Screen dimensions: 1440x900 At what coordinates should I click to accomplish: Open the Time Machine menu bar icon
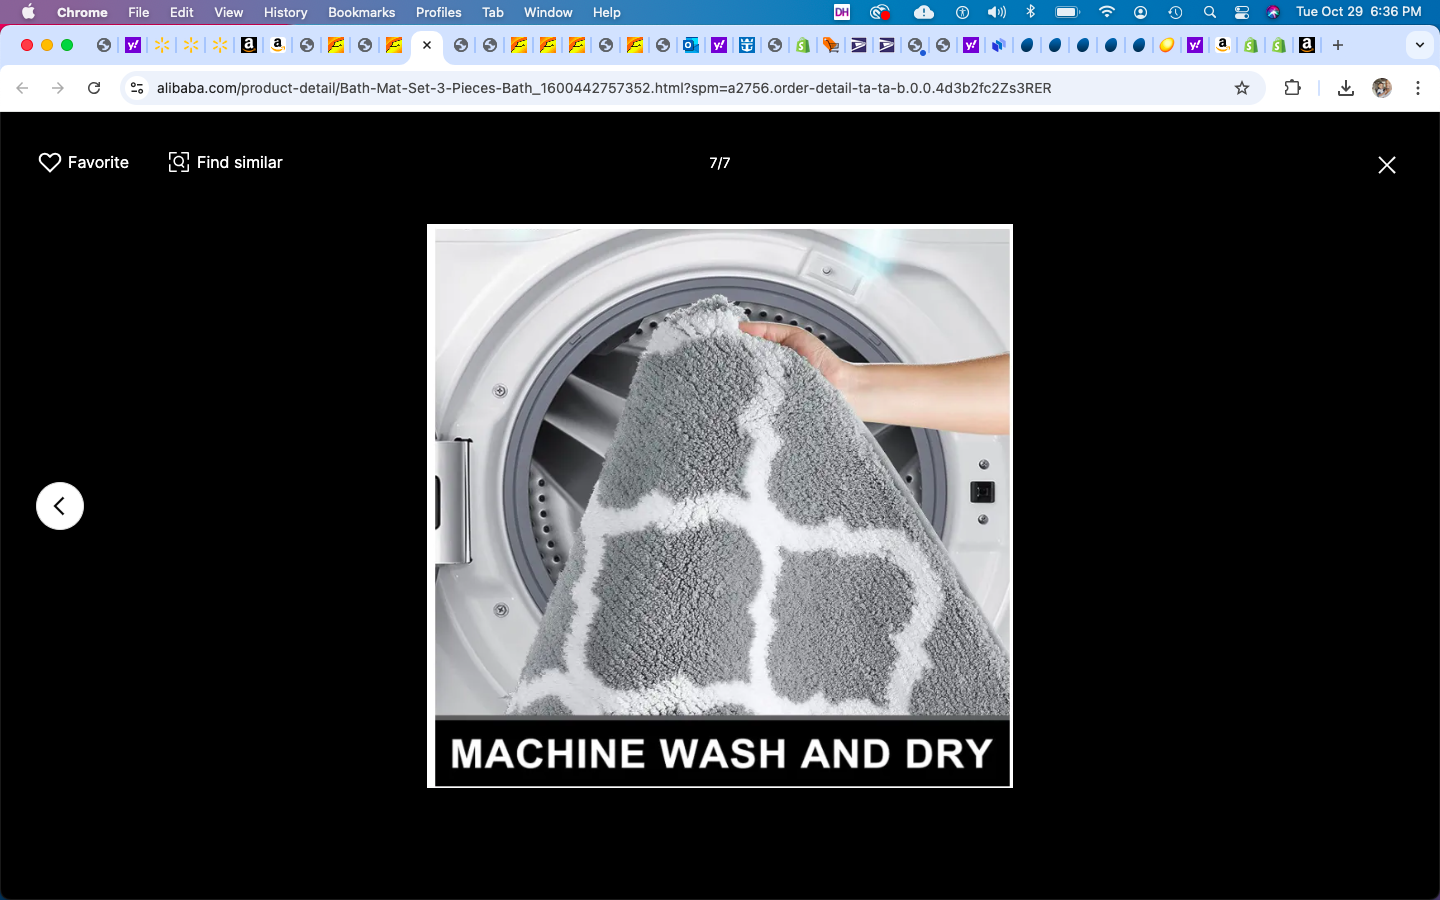pos(1176,12)
